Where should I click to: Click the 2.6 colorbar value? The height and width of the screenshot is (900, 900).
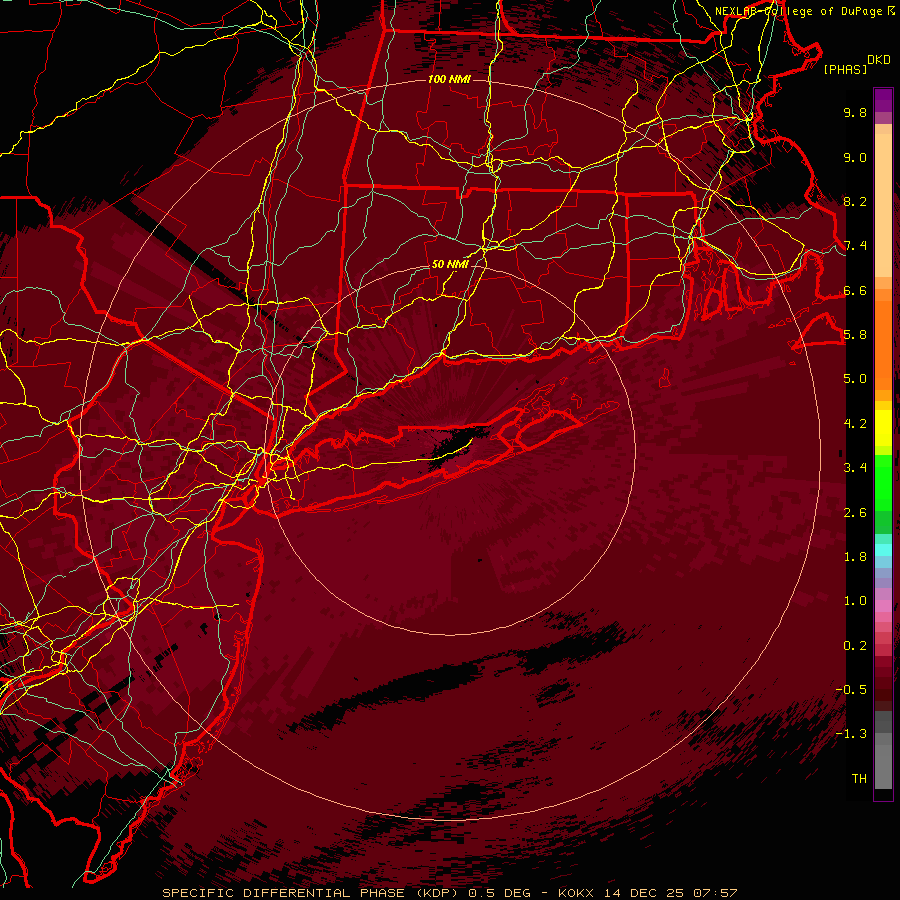click(855, 513)
